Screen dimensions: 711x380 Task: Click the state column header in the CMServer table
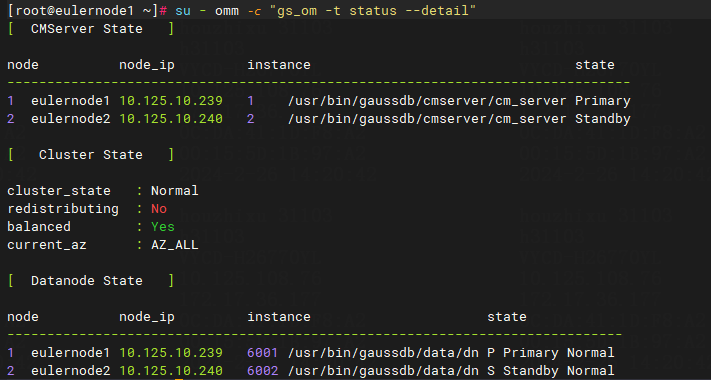pyautogui.click(x=595, y=65)
